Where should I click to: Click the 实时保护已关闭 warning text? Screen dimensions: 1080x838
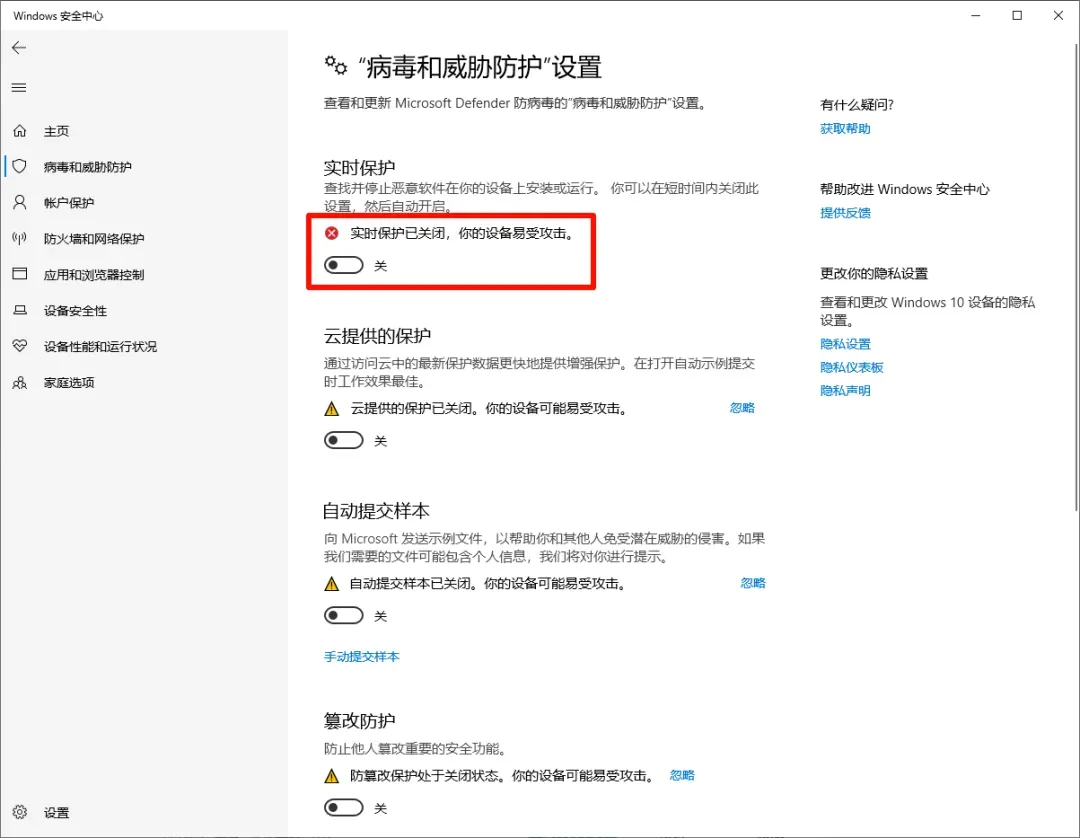[x=462, y=233]
